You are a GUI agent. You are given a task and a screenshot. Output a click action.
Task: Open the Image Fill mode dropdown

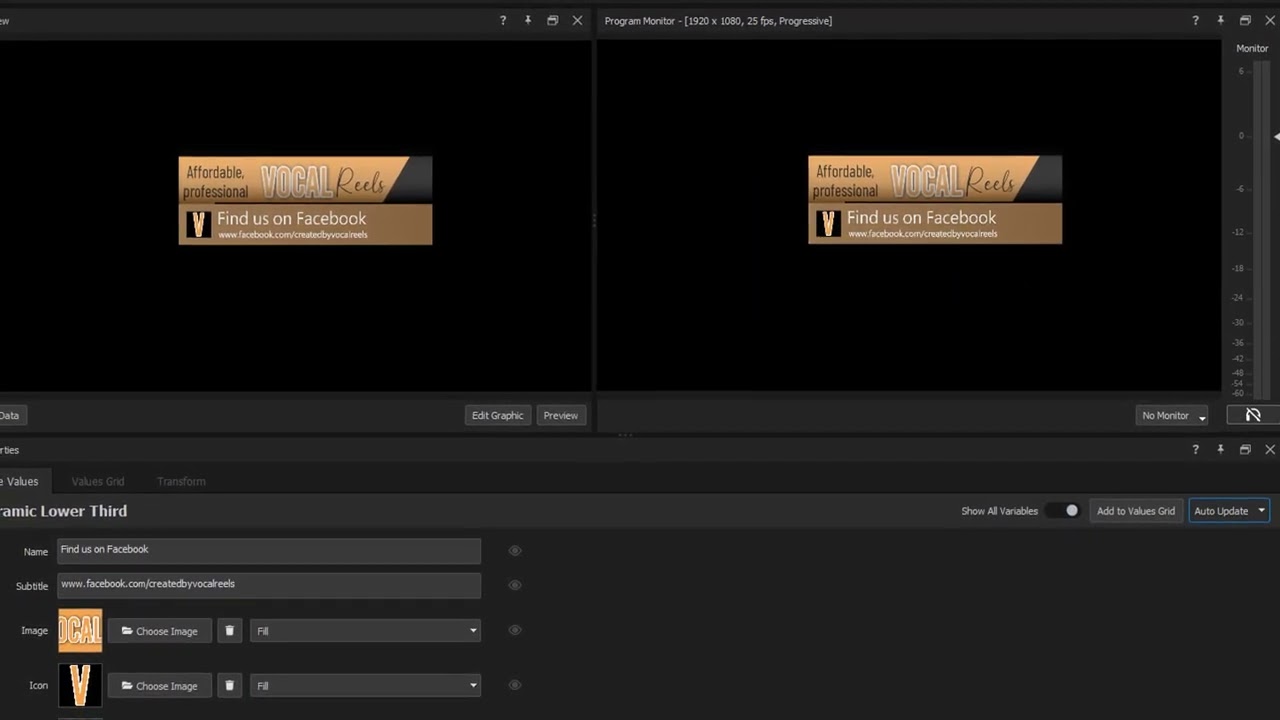tap(365, 631)
